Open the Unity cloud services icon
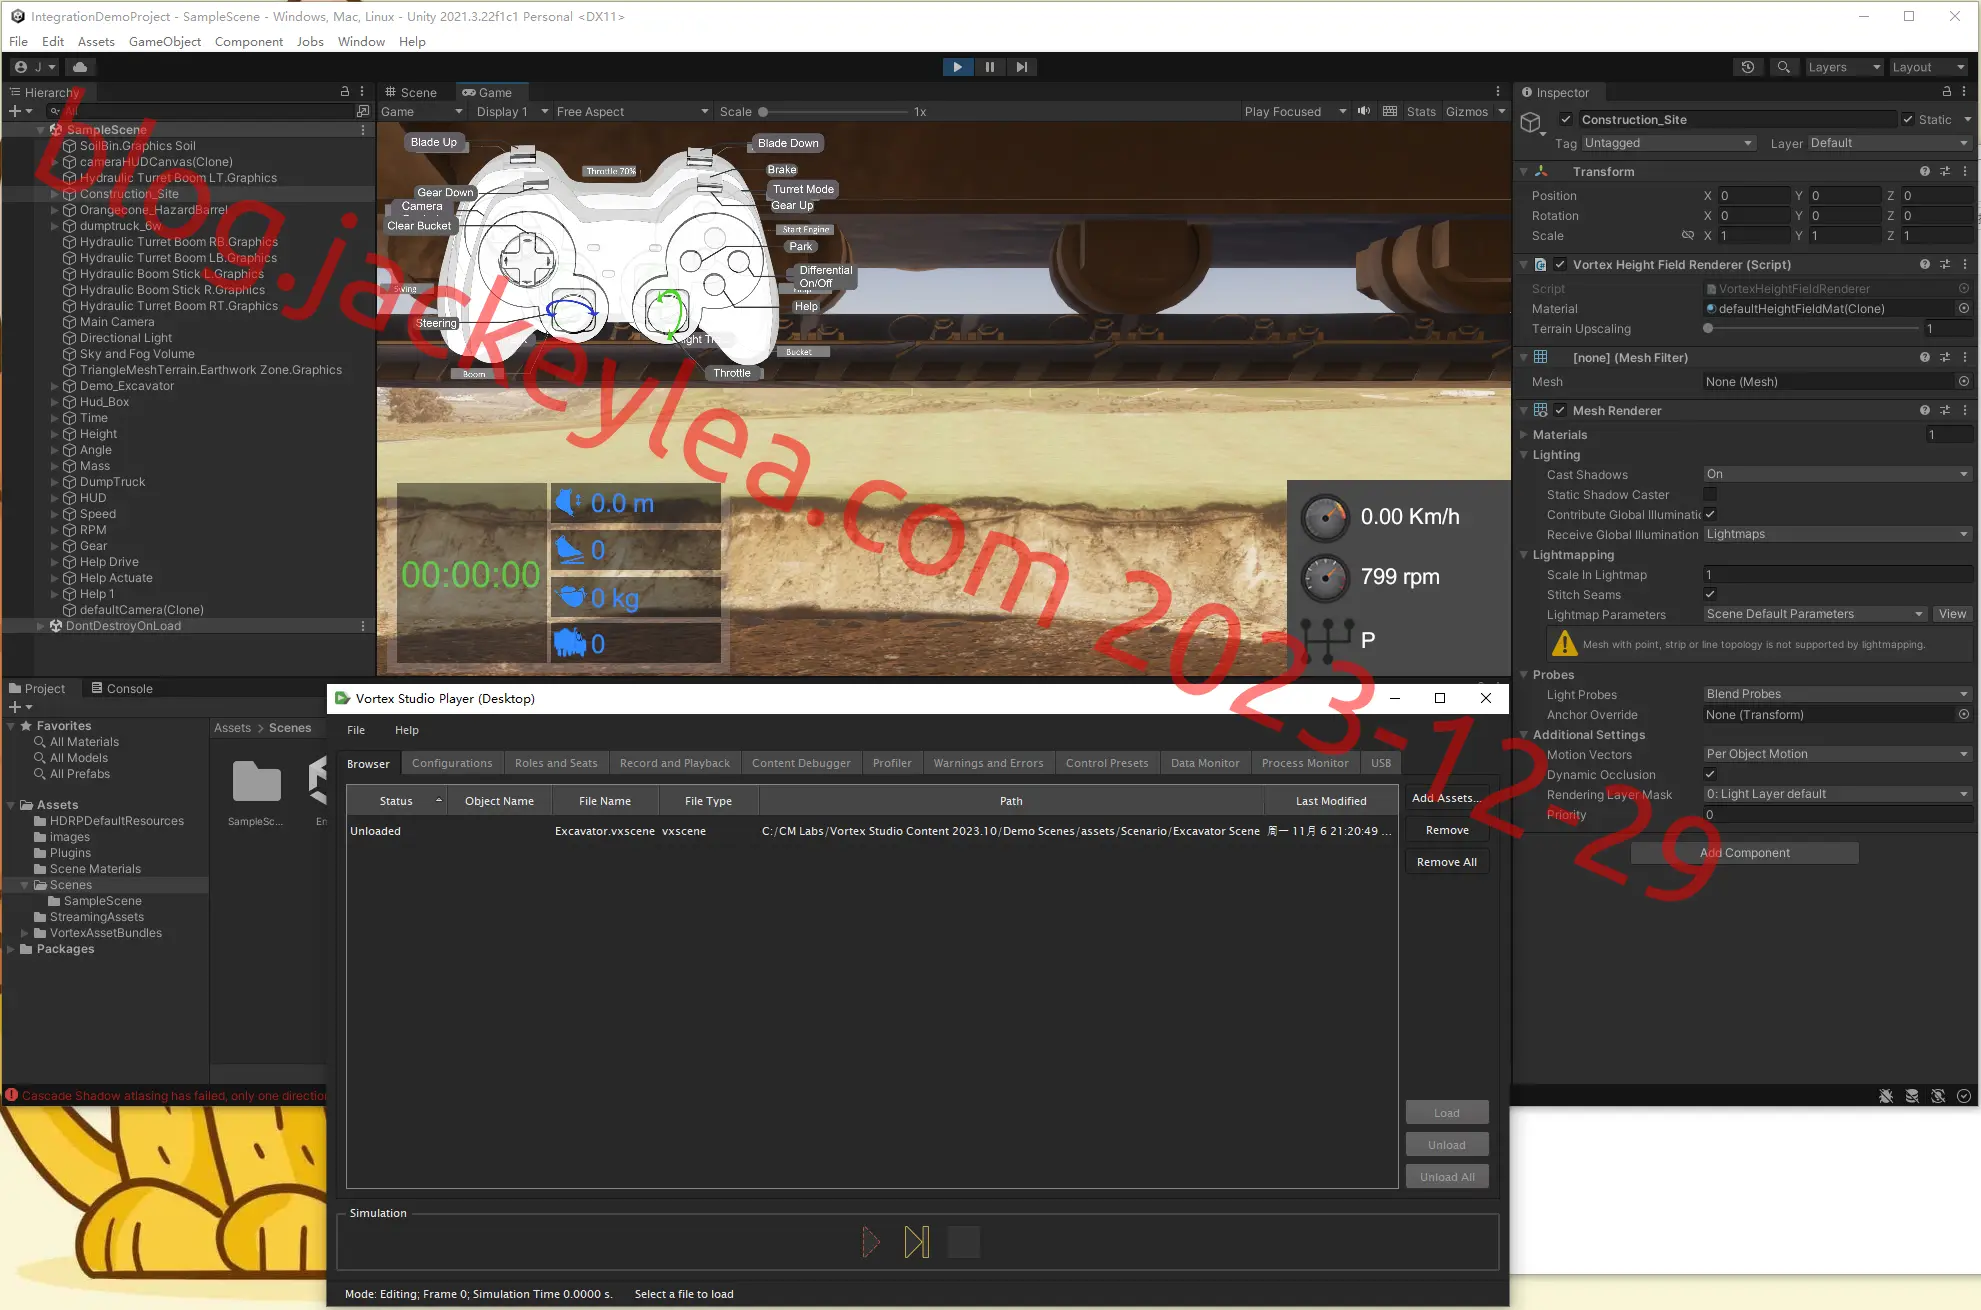The image size is (1981, 1310). pyautogui.click(x=80, y=67)
